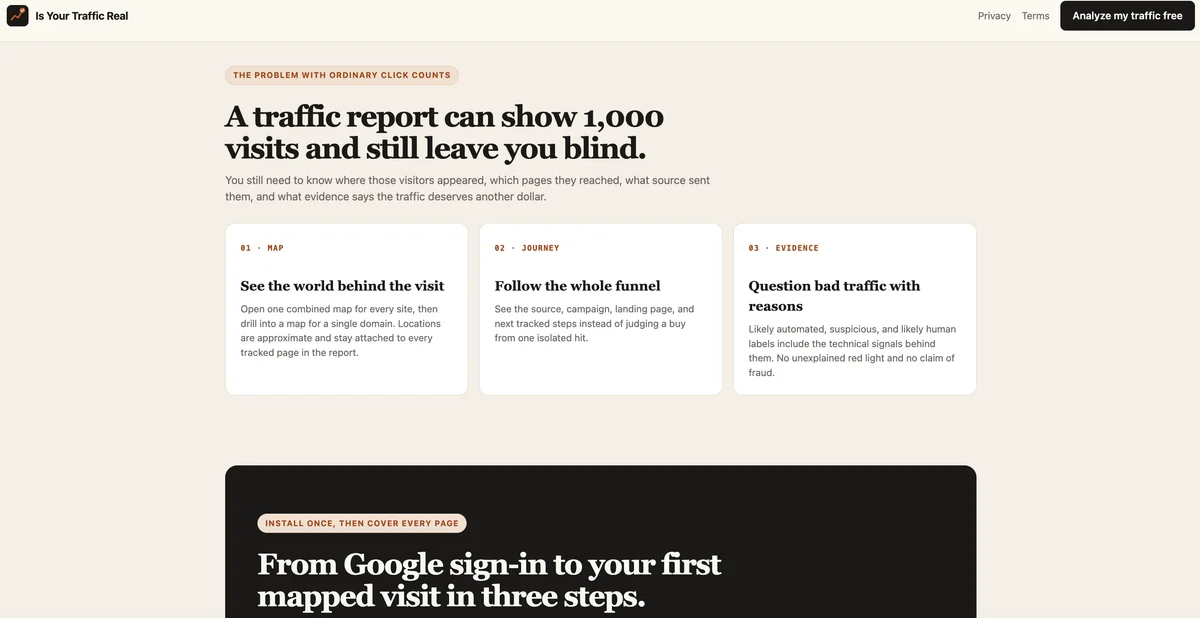Screen dimensions: 1200x618
Task: Click the '01 · MAP' card label
Action: point(262,248)
